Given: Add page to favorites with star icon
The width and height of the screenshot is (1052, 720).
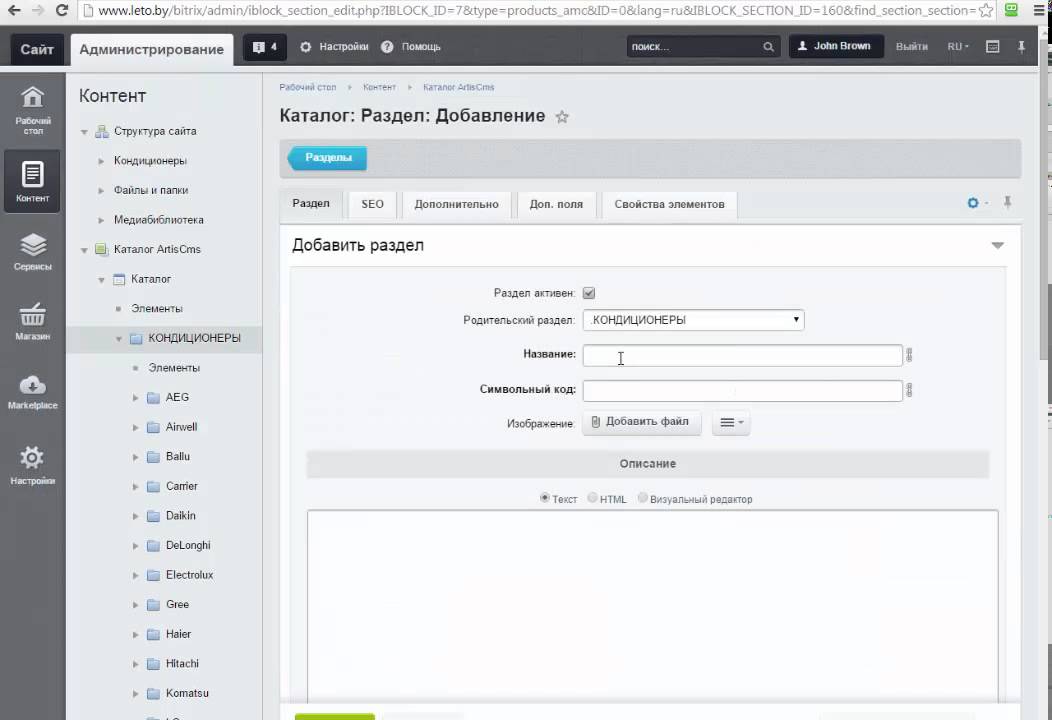Looking at the screenshot, I should click(x=562, y=117).
